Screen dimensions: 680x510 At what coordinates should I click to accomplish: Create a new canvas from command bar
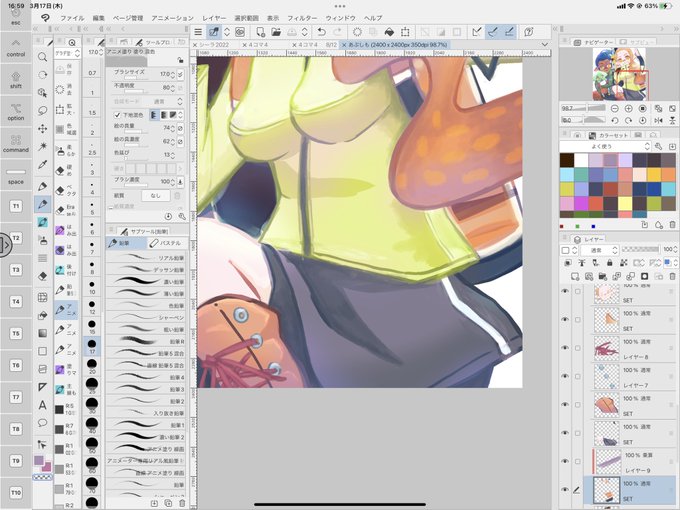coord(261,32)
